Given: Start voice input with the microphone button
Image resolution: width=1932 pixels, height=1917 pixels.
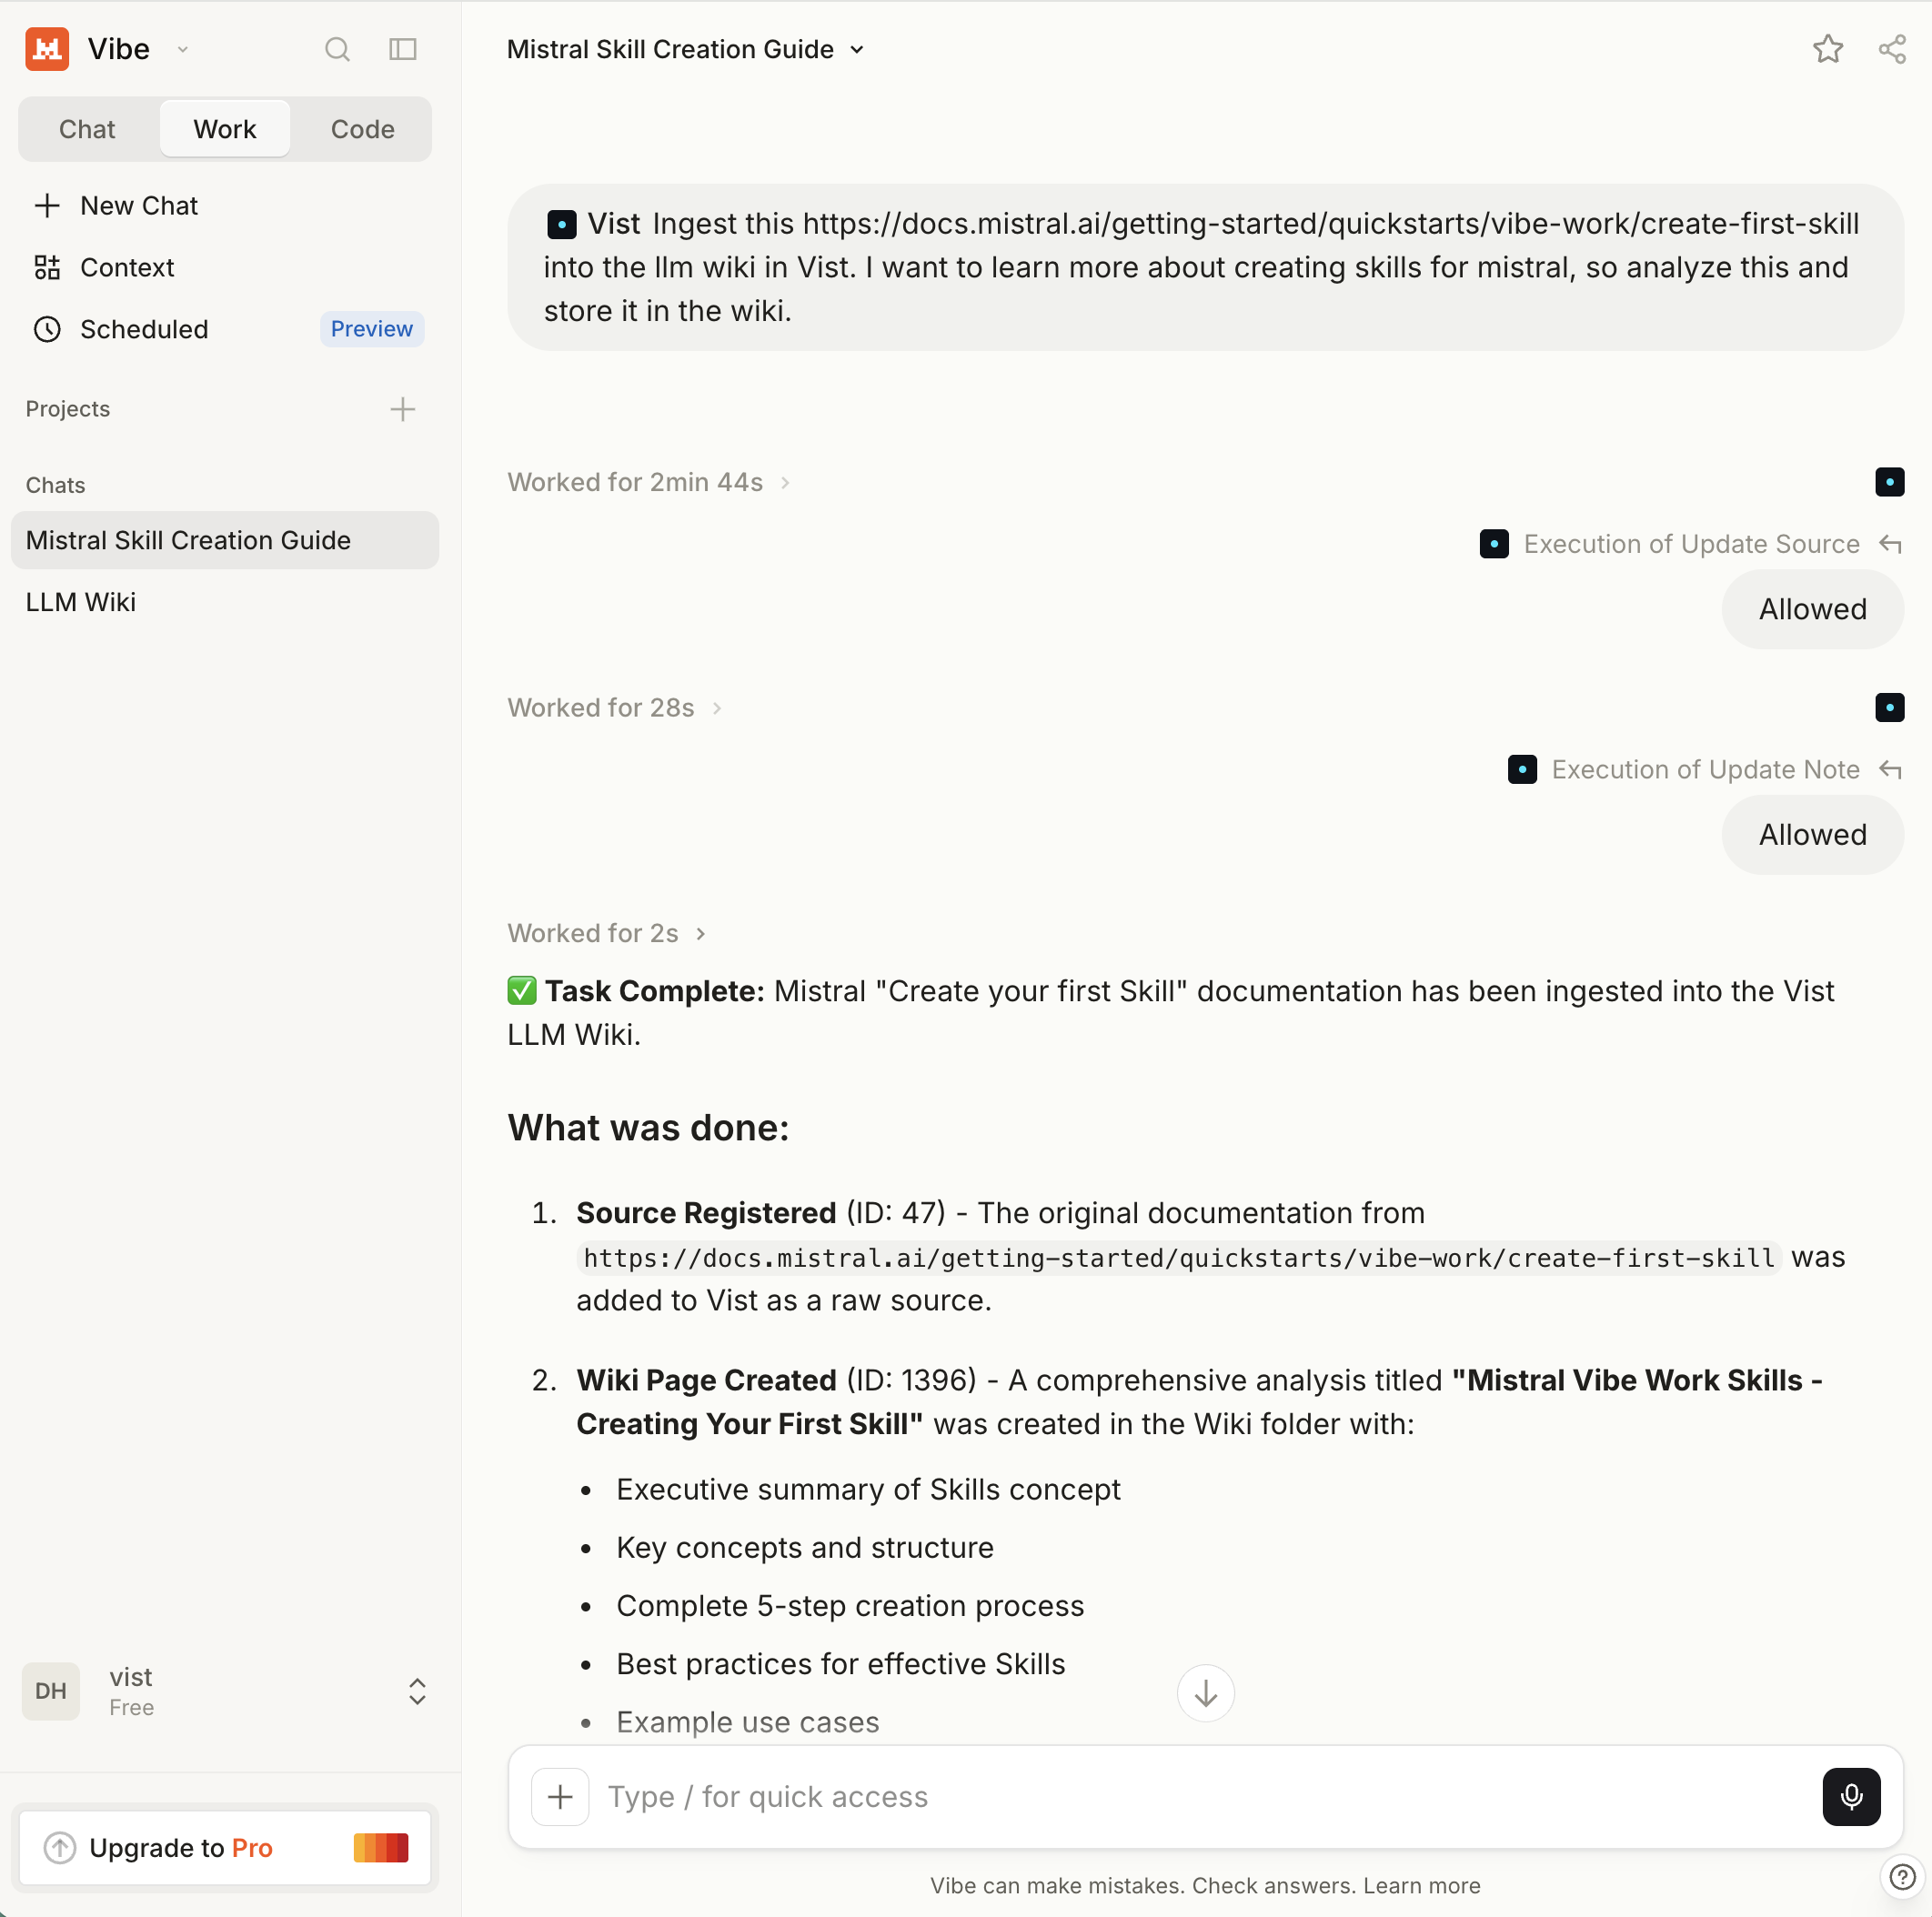Looking at the screenshot, I should coord(1851,1797).
